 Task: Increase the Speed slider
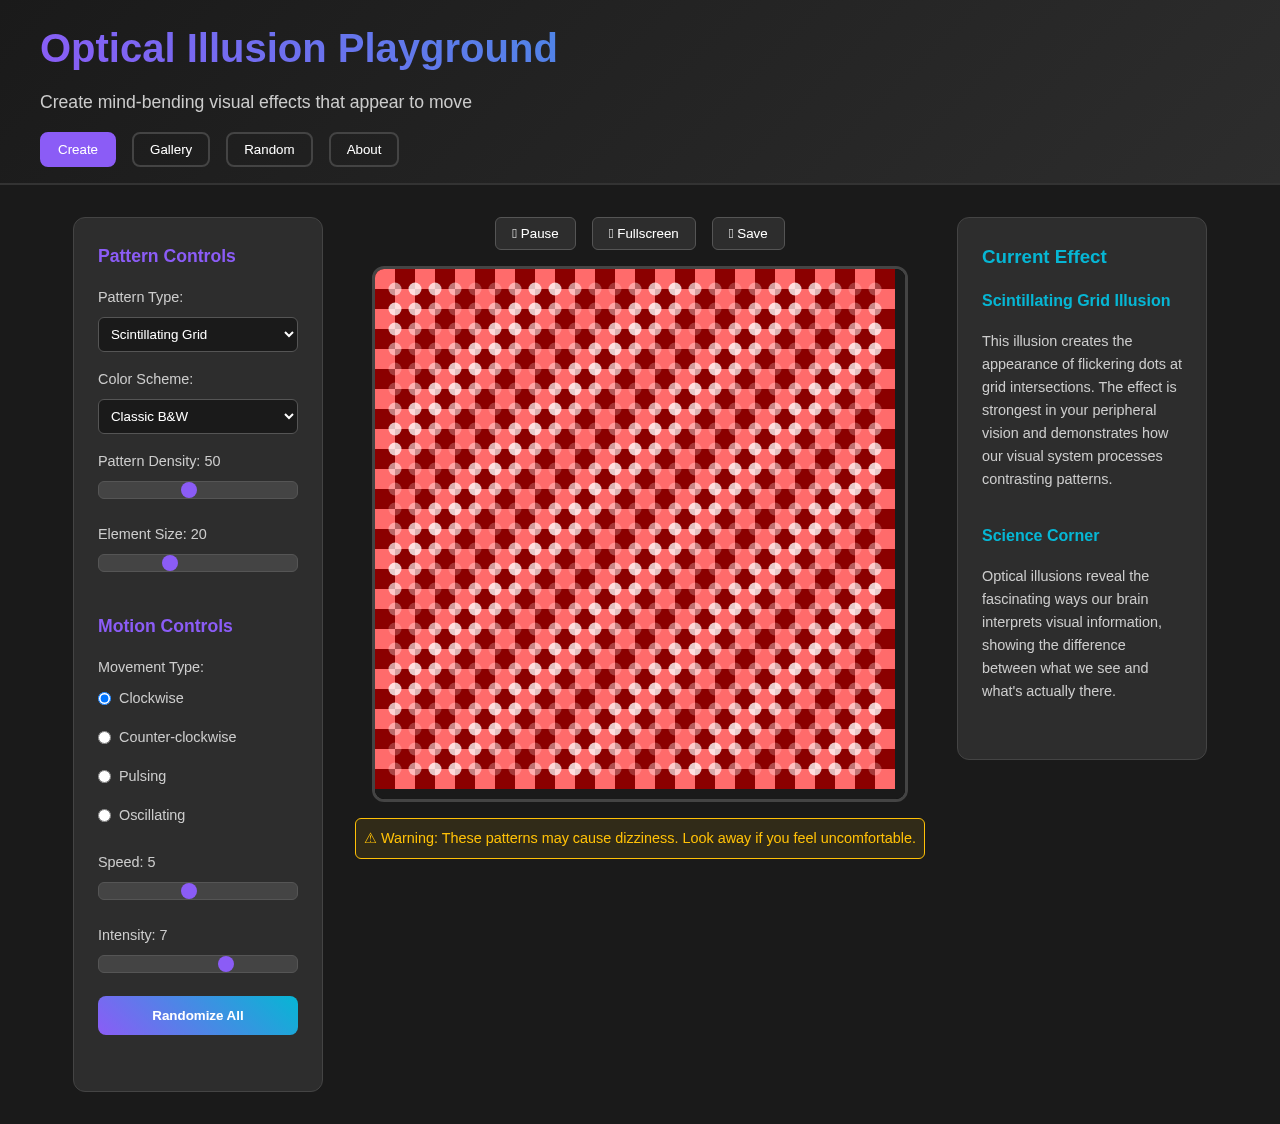coord(188,890)
